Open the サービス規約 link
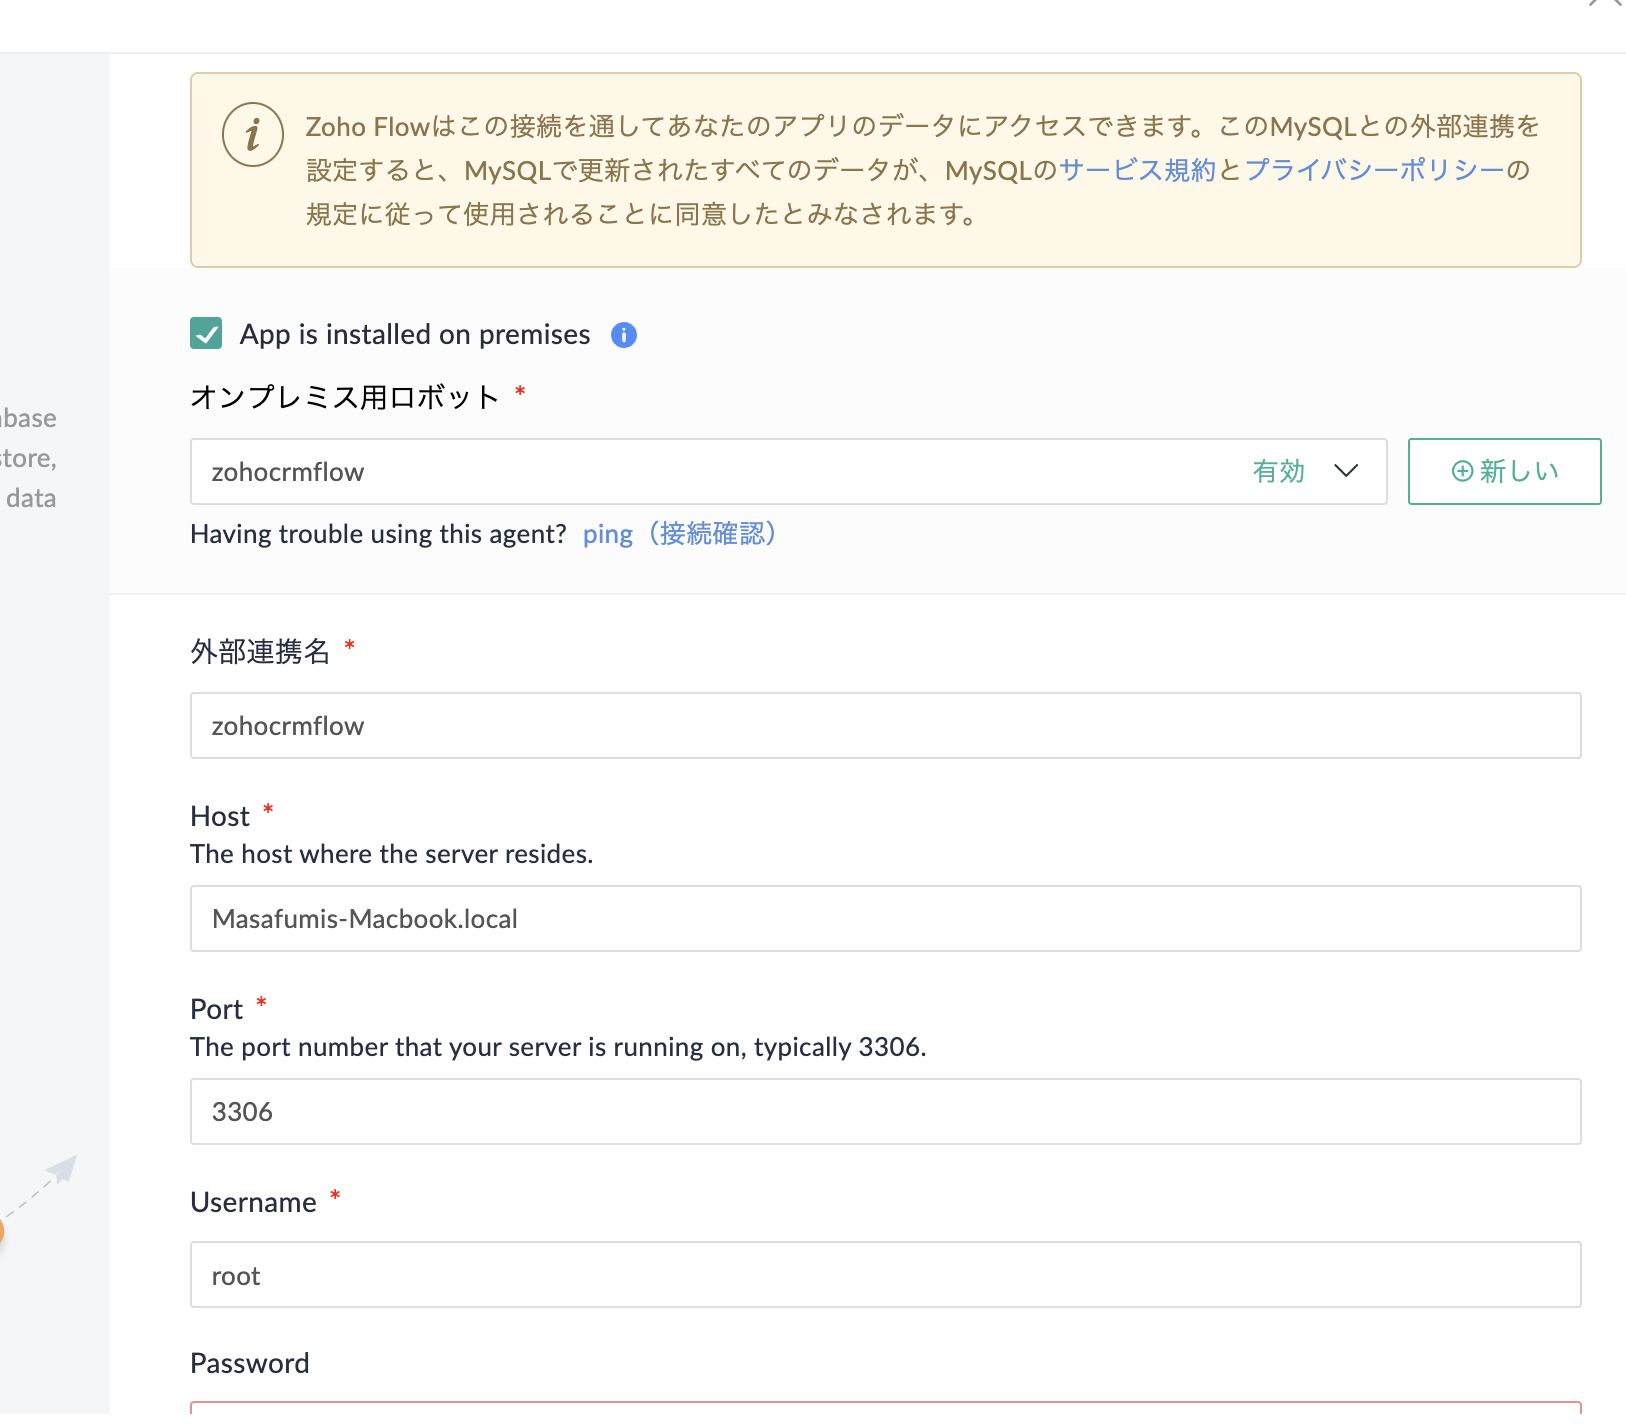Viewport: 1626px width, 1424px height. 1137,170
